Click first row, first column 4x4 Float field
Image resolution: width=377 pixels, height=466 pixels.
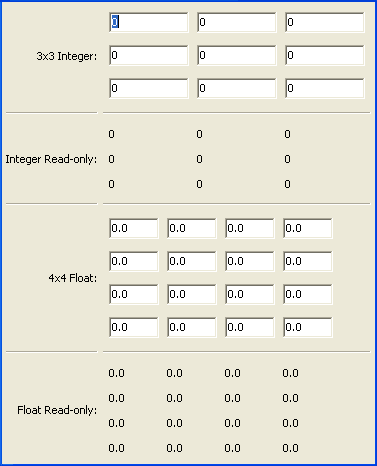click(134, 228)
